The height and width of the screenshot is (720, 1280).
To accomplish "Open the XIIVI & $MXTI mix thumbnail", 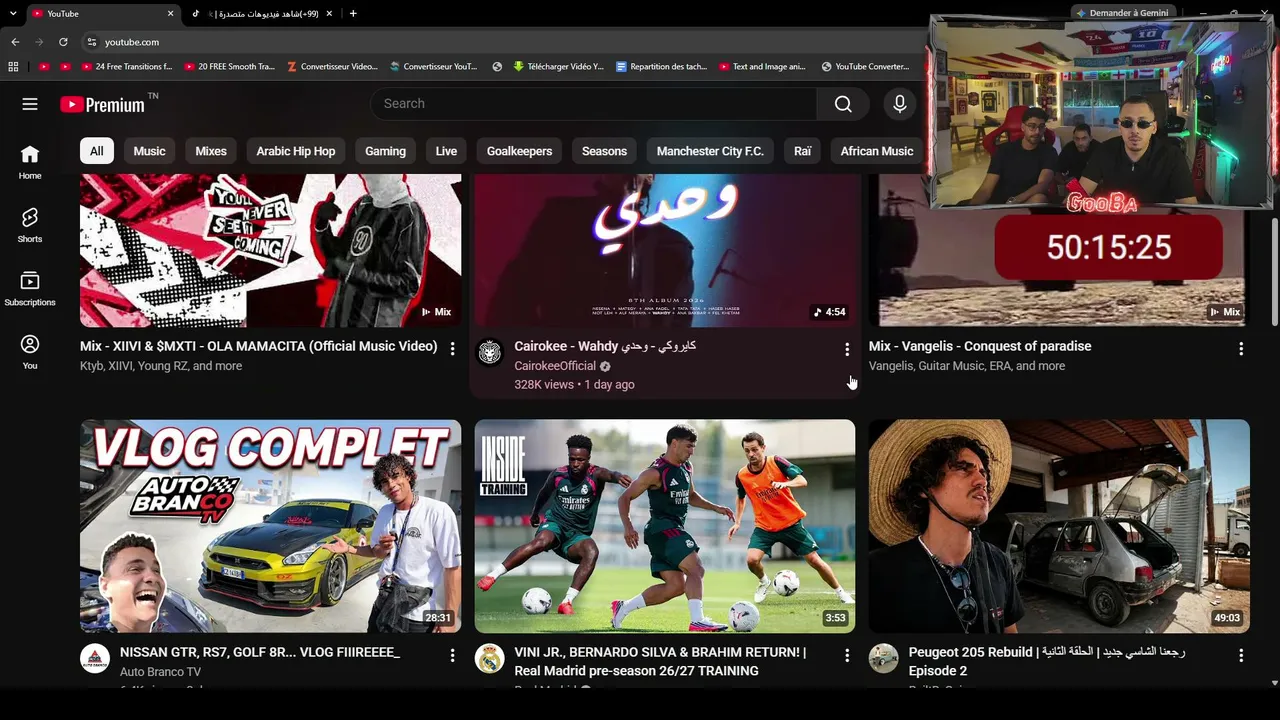I will (x=270, y=251).
